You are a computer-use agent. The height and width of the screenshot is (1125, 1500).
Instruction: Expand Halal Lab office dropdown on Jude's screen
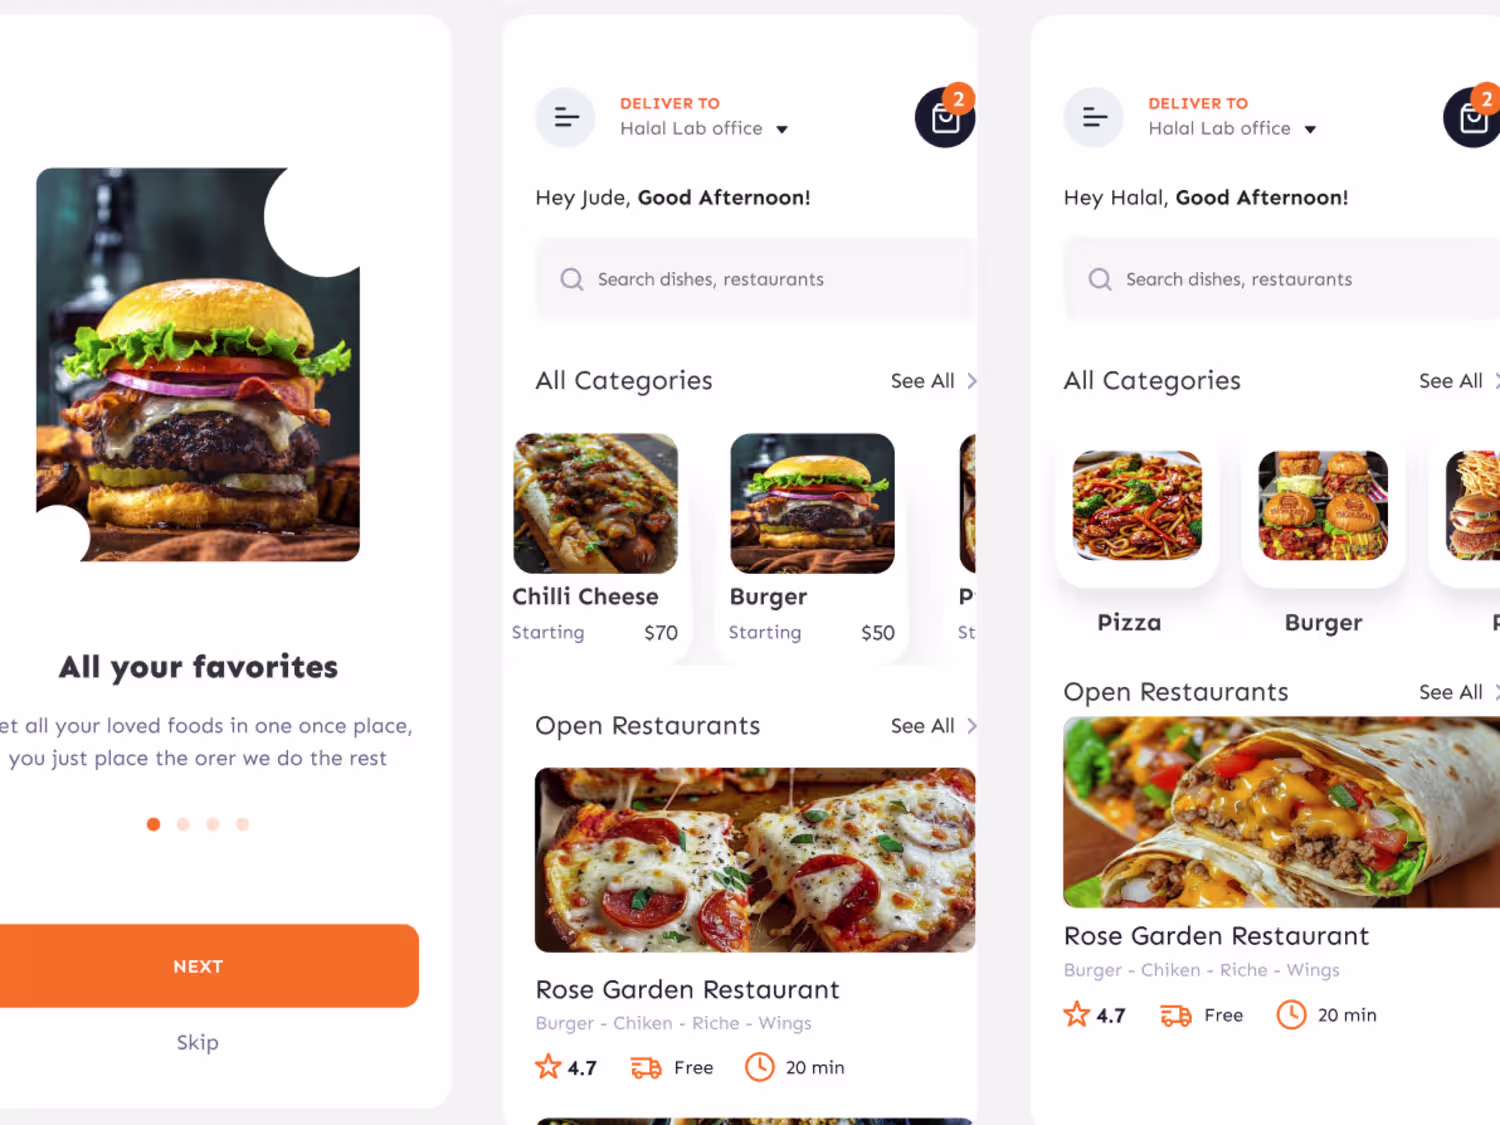coord(782,129)
